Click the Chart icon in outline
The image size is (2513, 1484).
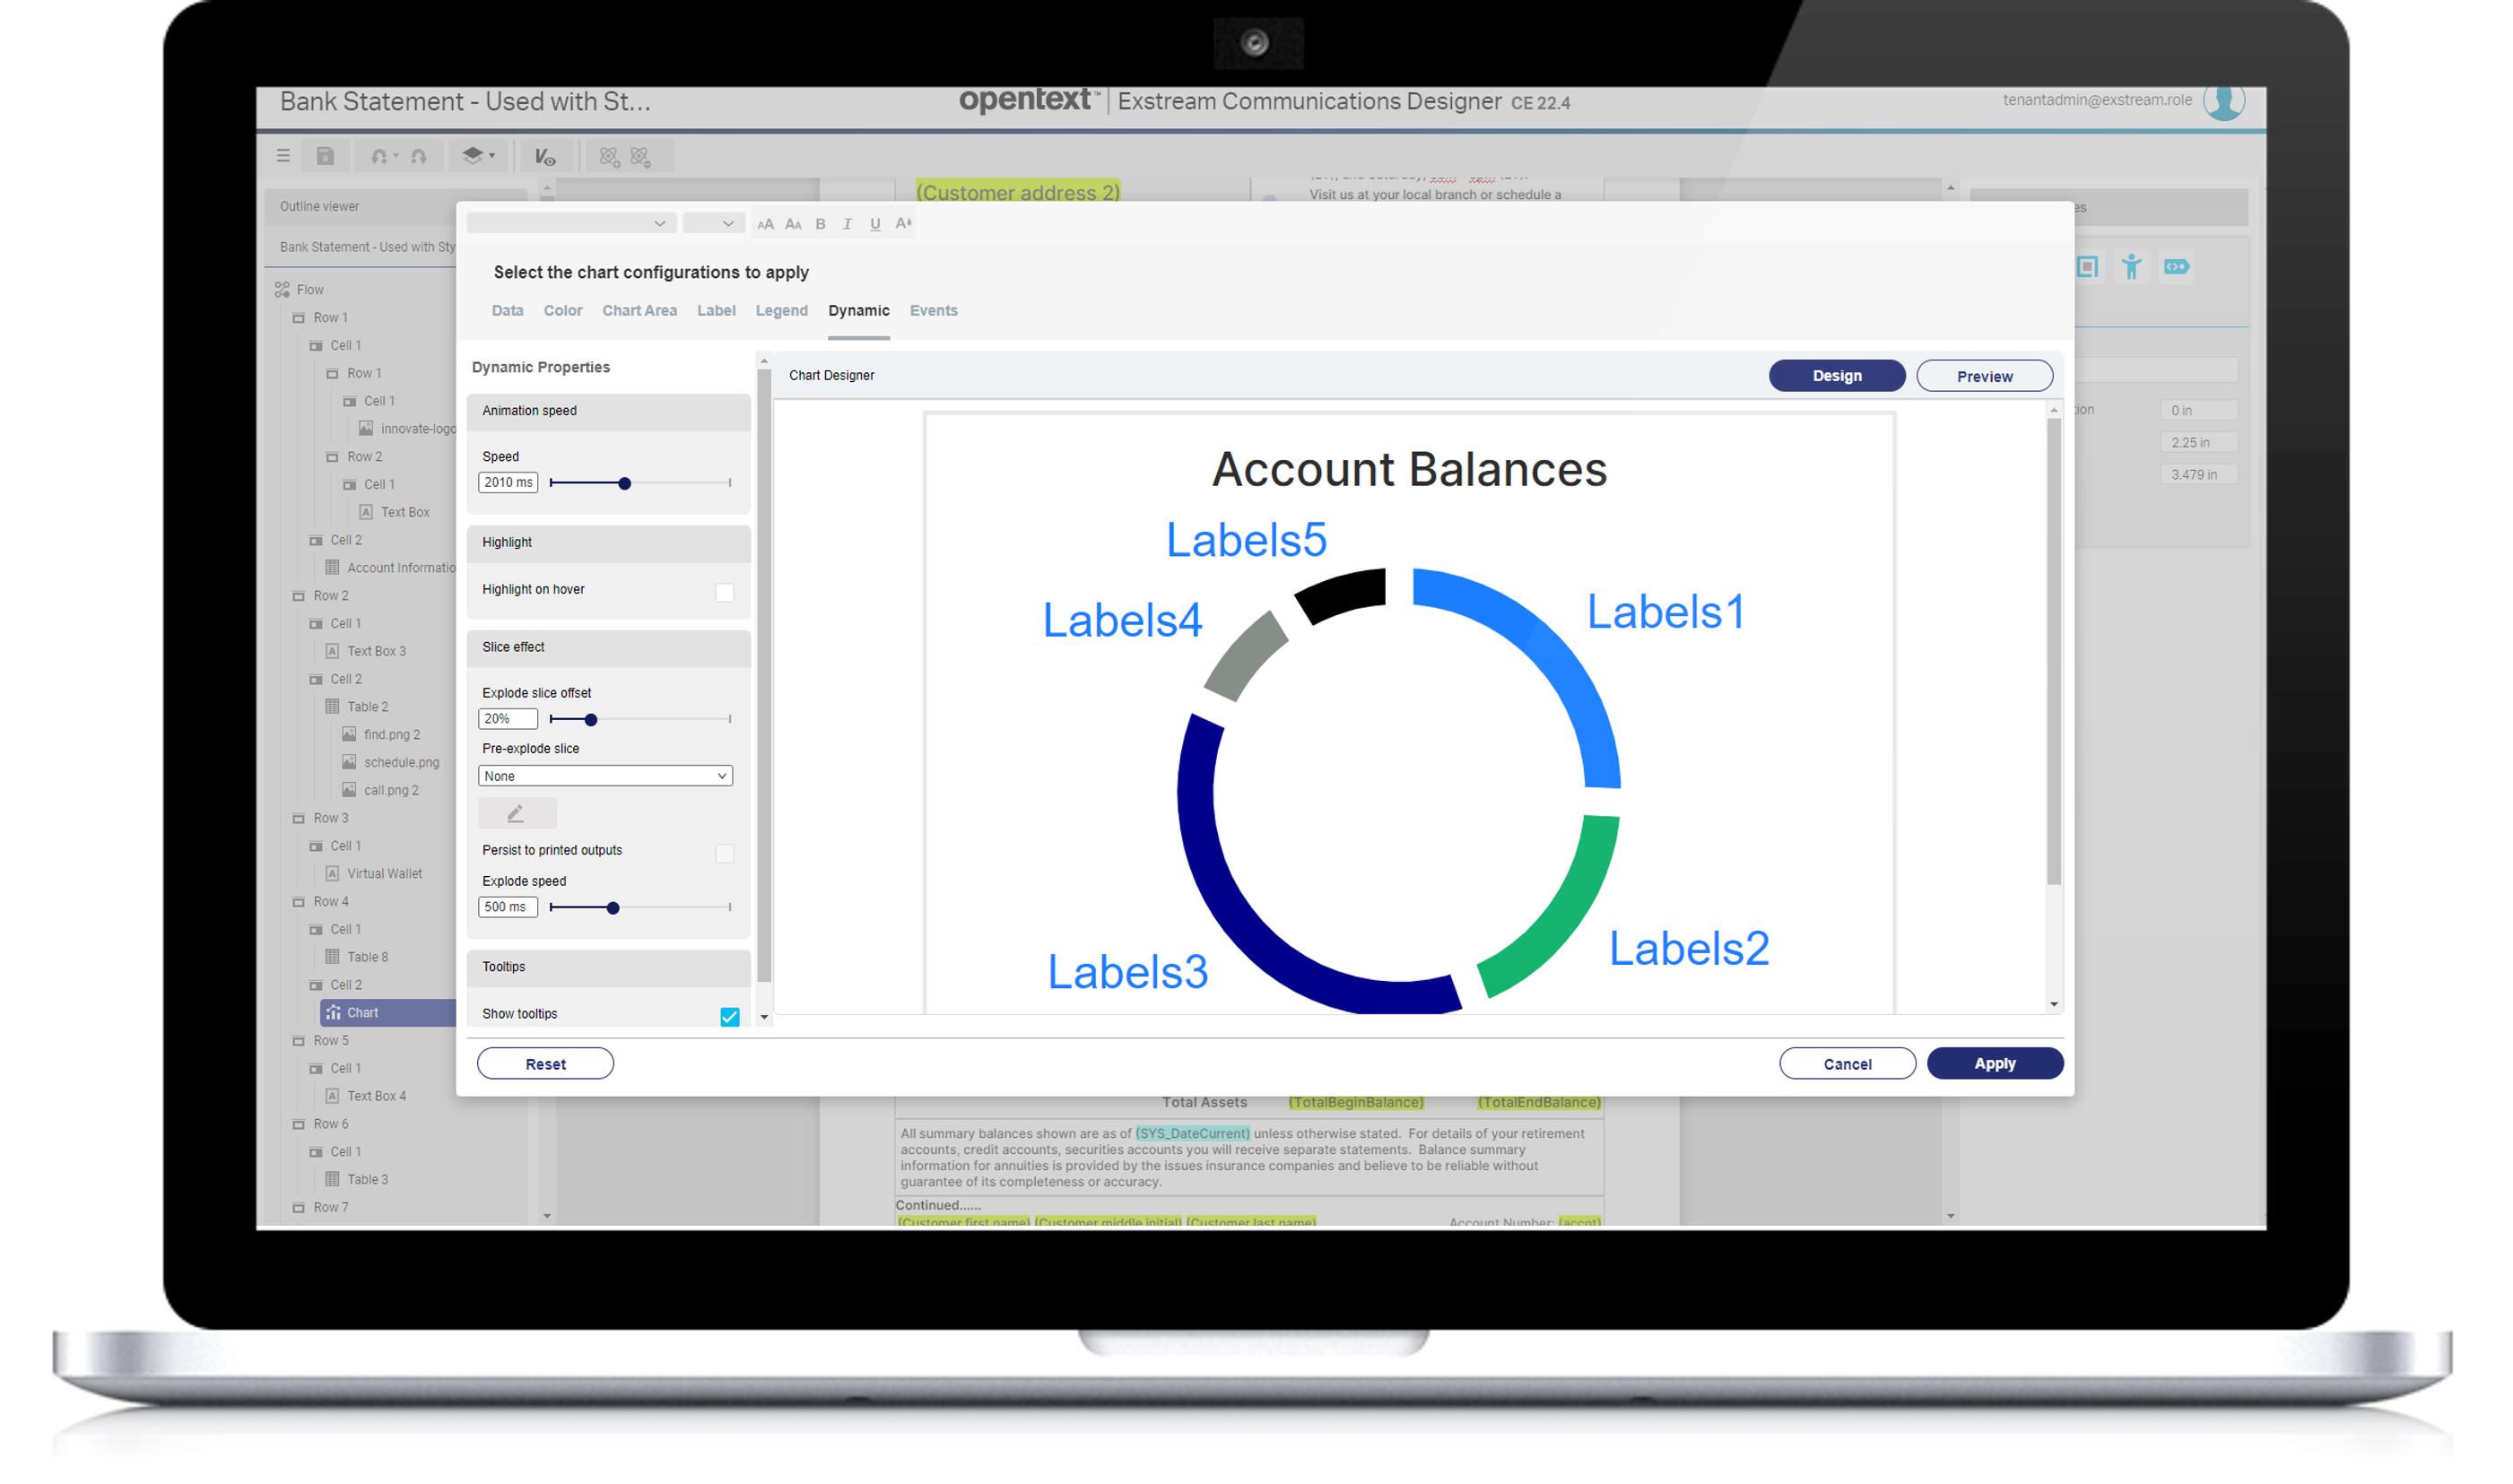pos(334,1013)
